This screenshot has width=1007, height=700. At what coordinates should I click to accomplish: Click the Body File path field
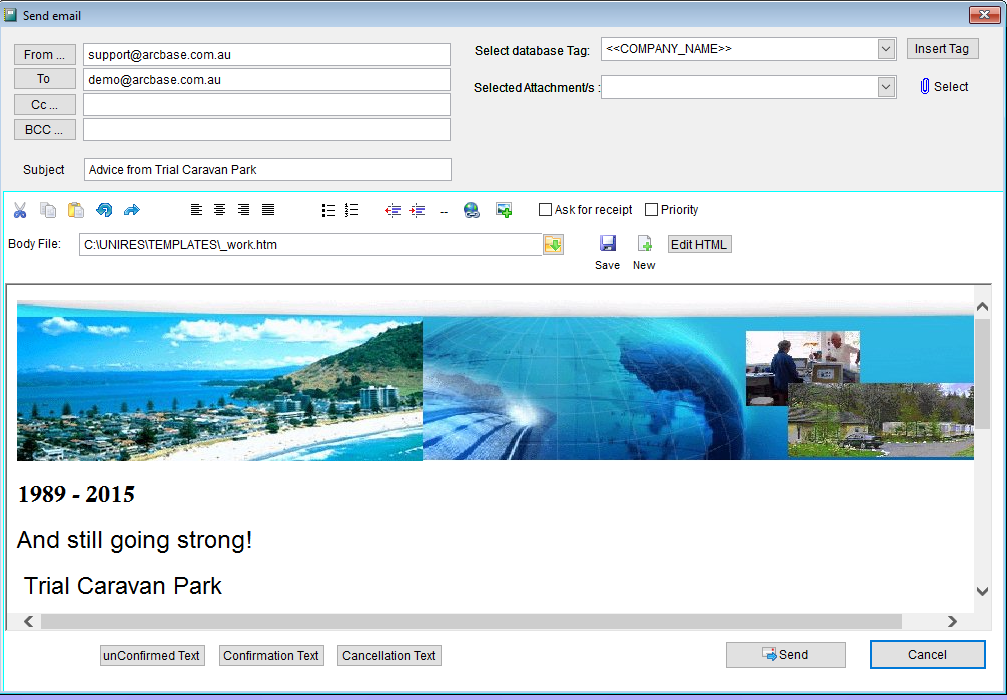[311, 245]
